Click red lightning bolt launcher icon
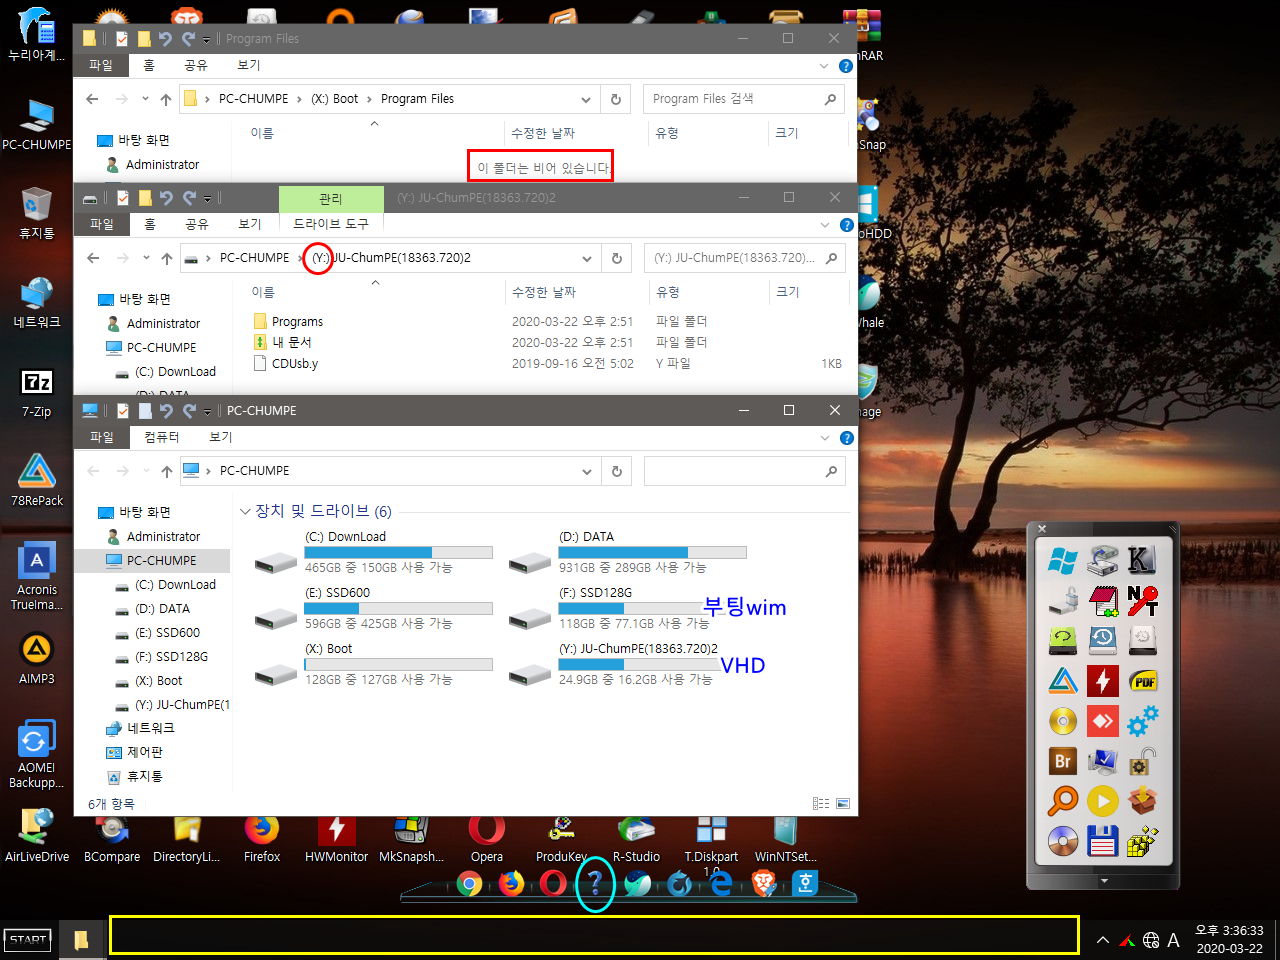Viewport: 1280px width, 960px height. coord(1102,681)
